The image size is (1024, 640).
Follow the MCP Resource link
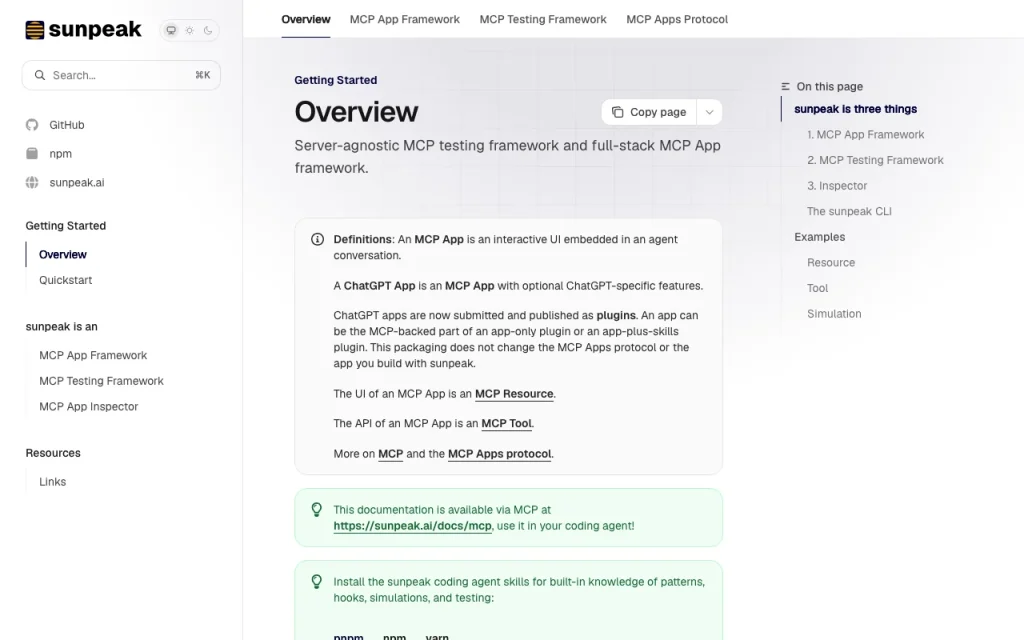pyautogui.click(x=514, y=394)
